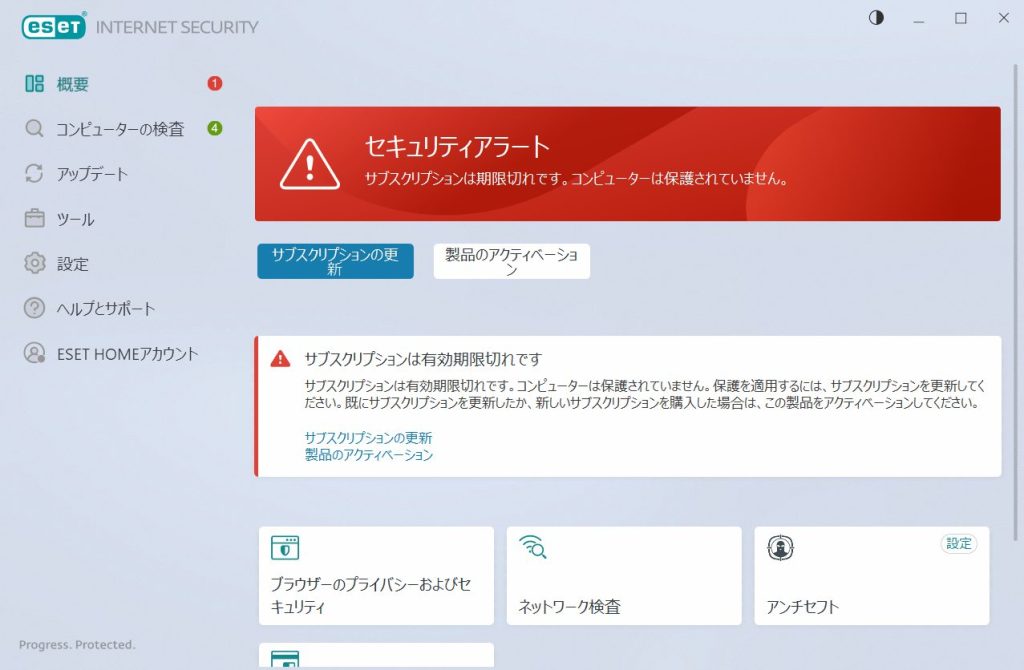Click the サブスクリプションは有効期限切れです heading
This screenshot has width=1024, height=670.
(423, 359)
